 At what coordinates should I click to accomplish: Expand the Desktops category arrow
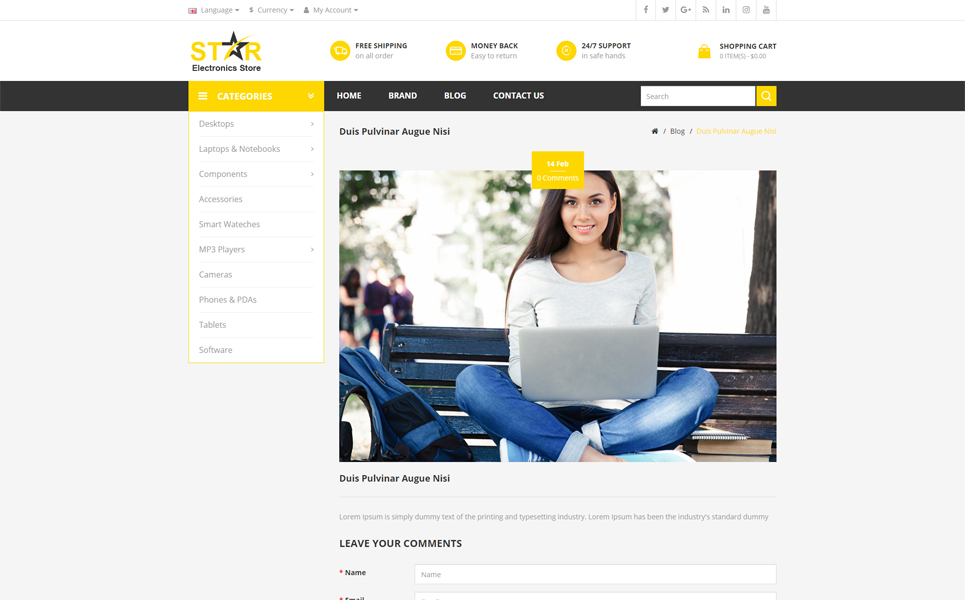click(312, 124)
